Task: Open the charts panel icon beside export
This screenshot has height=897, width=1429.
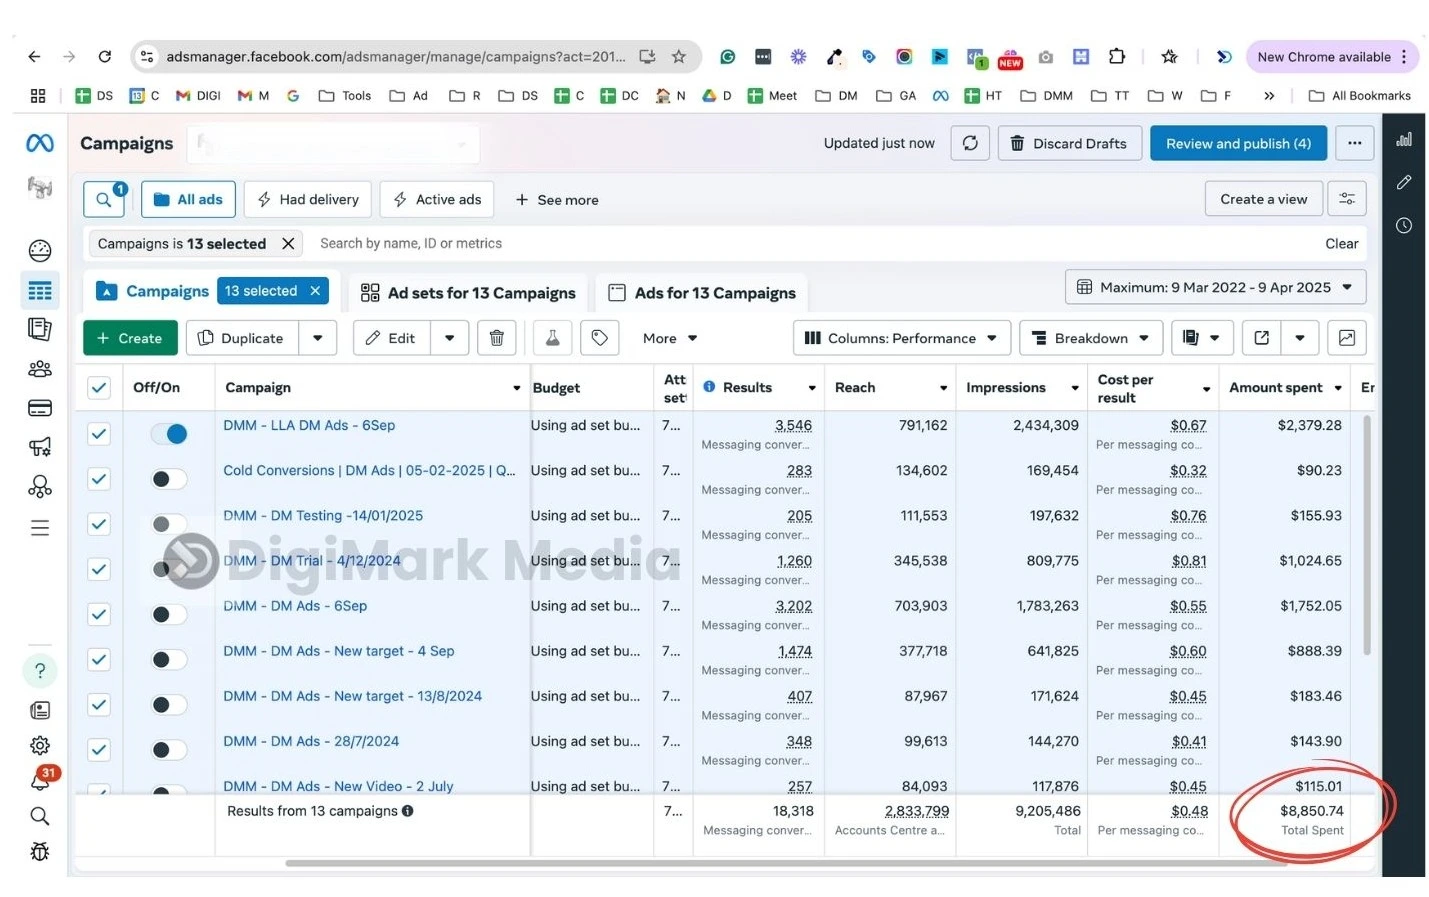Action: [x=1346, y=338]
